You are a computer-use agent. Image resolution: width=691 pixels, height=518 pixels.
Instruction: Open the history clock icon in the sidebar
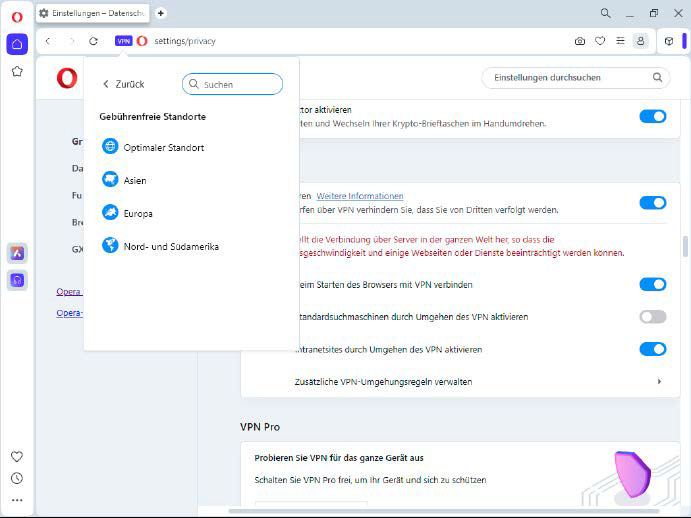click(x=17, y=478)
